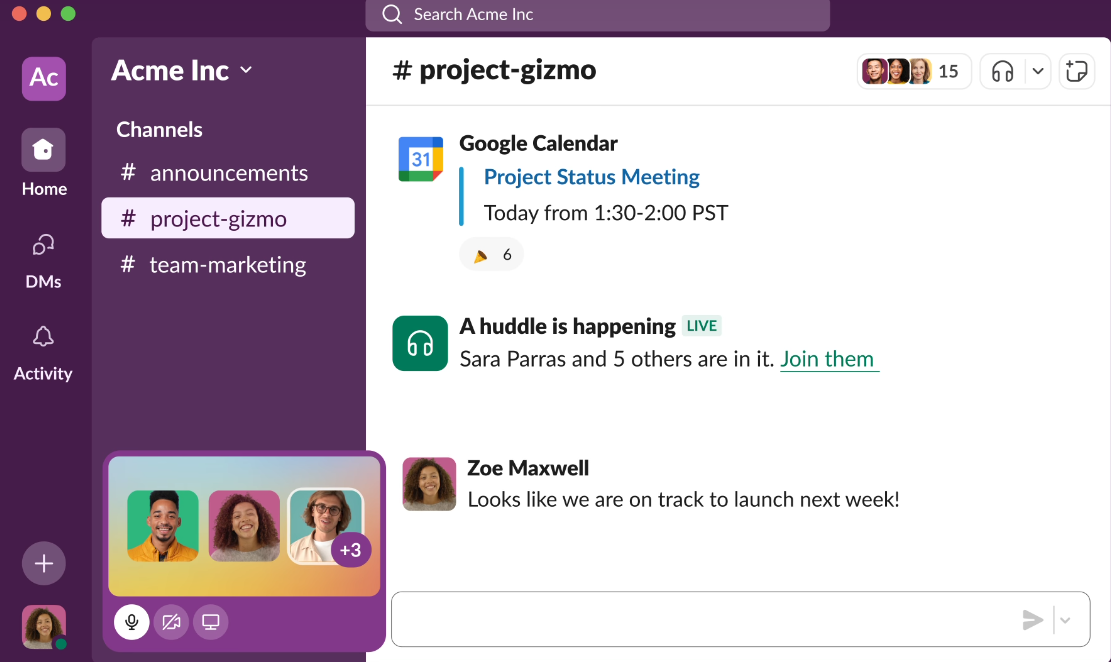This screenshot has height=662, width=1111.
Task: Click the plus create button
Action: point(44,563)
